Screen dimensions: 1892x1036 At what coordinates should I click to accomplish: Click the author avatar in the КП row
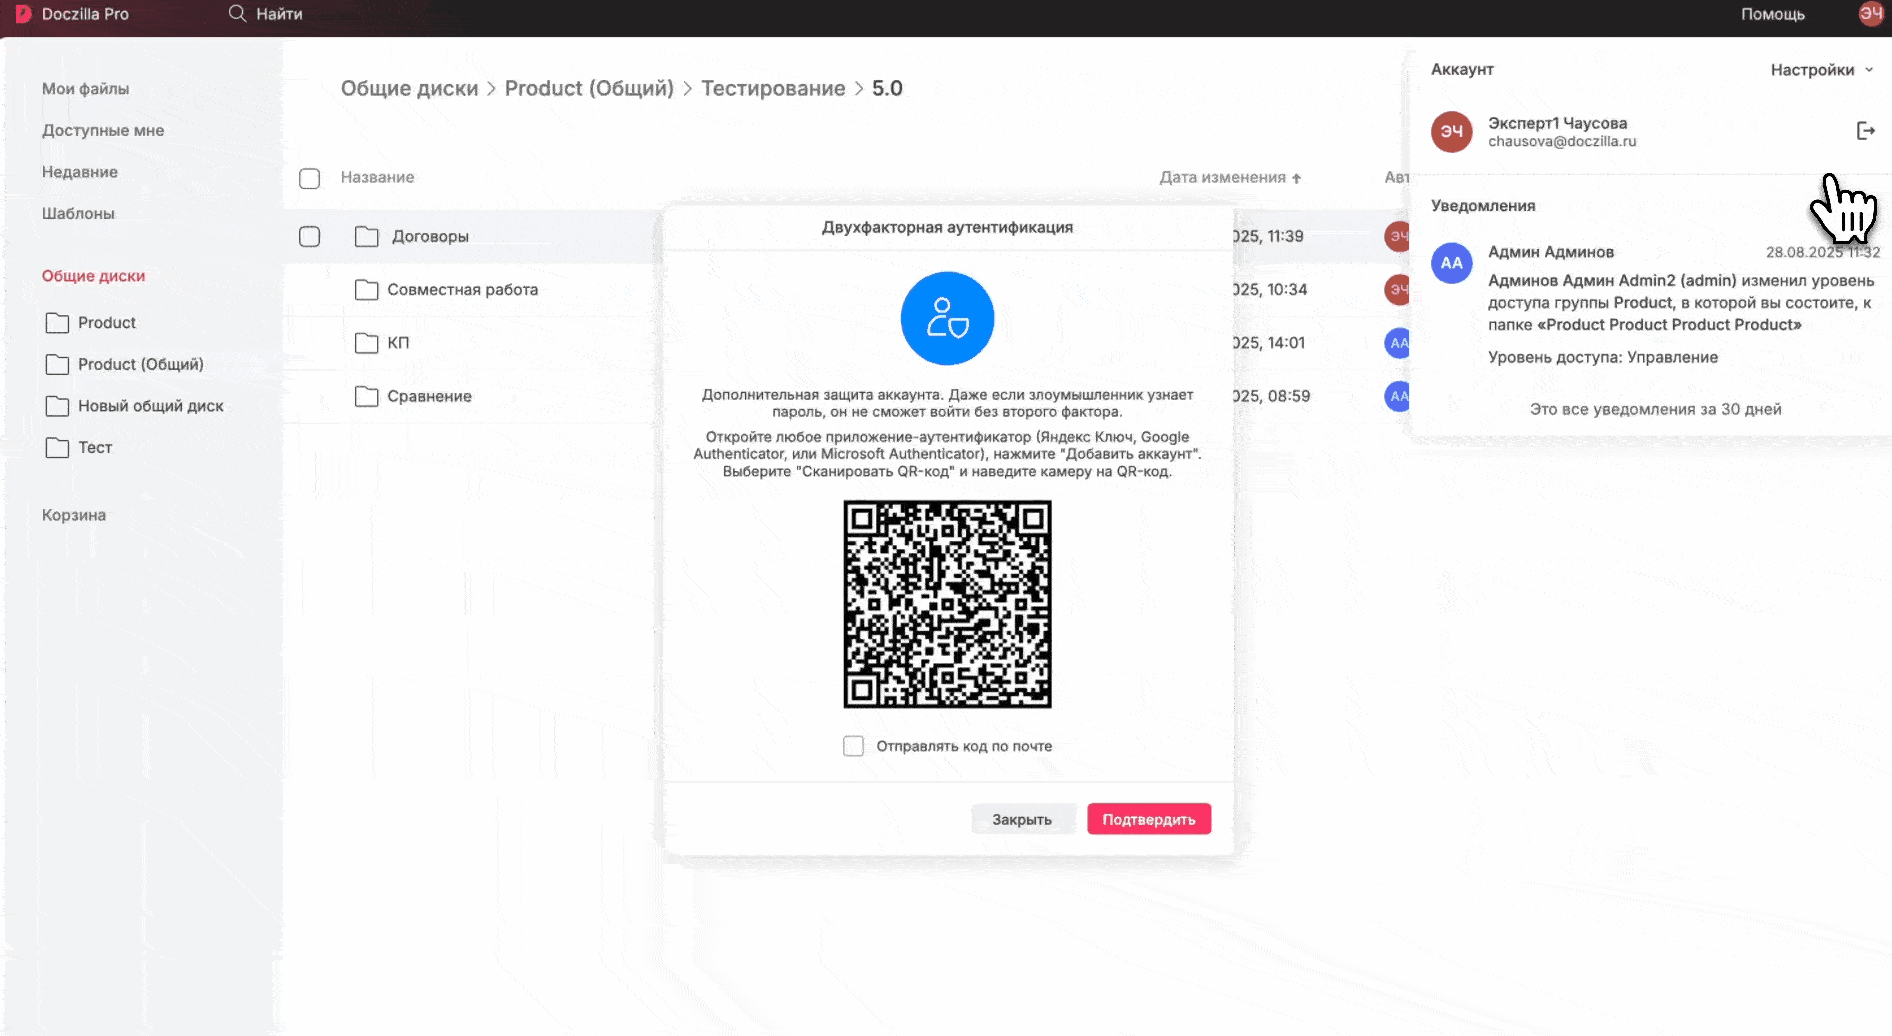(x=1397, y=343)
